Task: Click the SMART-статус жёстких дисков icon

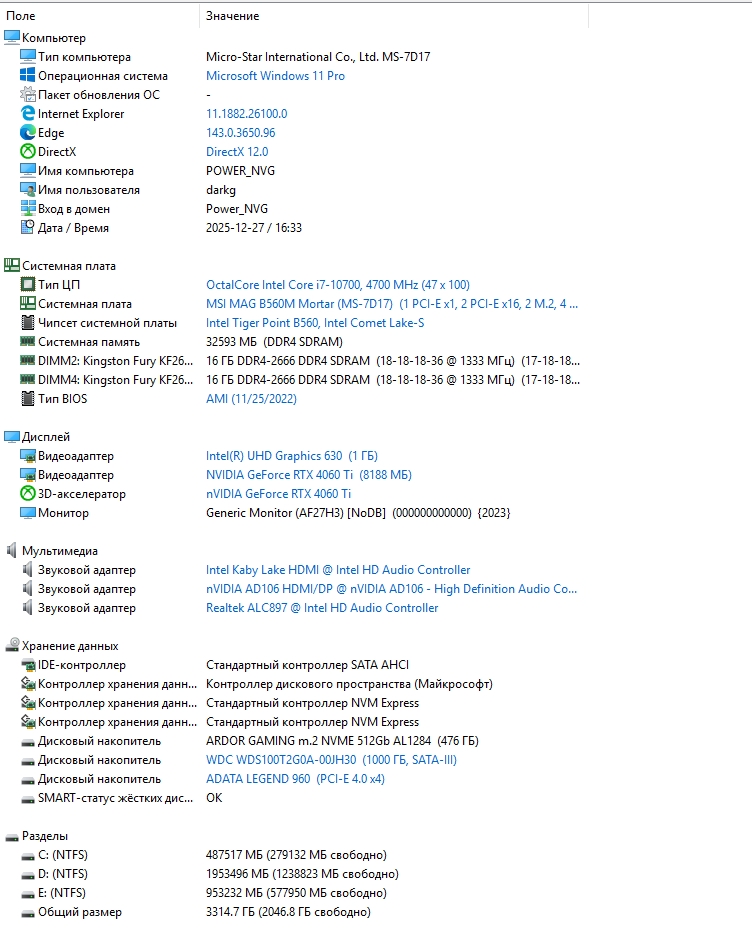Action: coord(27,799)
